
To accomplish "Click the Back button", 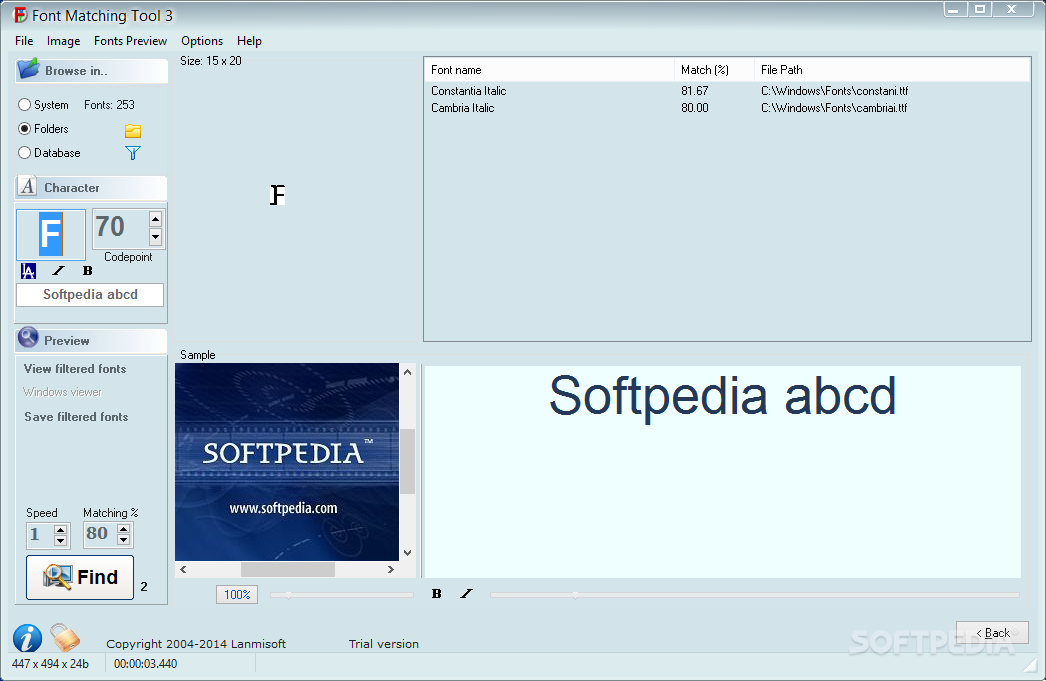I will [x=992, y=632].
